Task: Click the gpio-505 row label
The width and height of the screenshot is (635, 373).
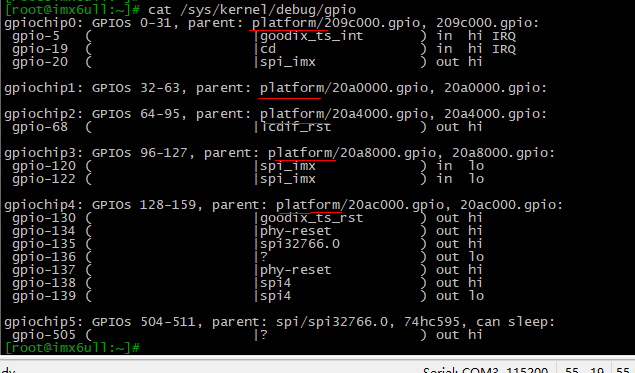Action: (44, 335)
